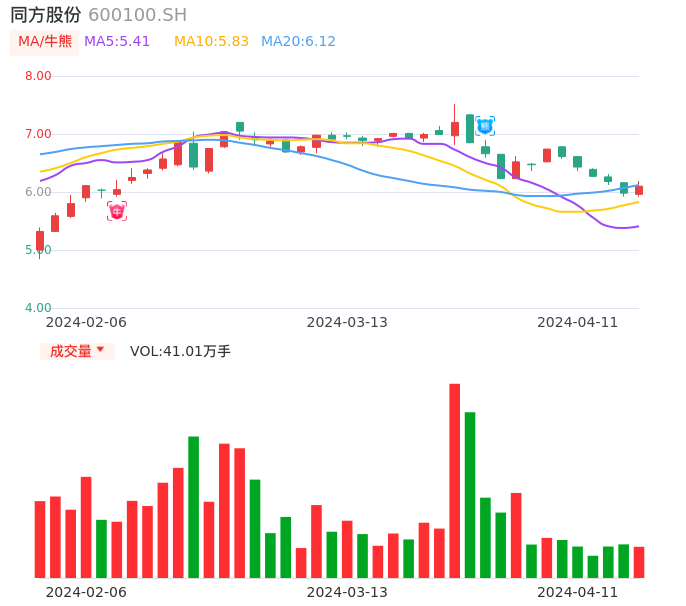
Task: Click the stock name 同方股份
Action: point(46,15)
